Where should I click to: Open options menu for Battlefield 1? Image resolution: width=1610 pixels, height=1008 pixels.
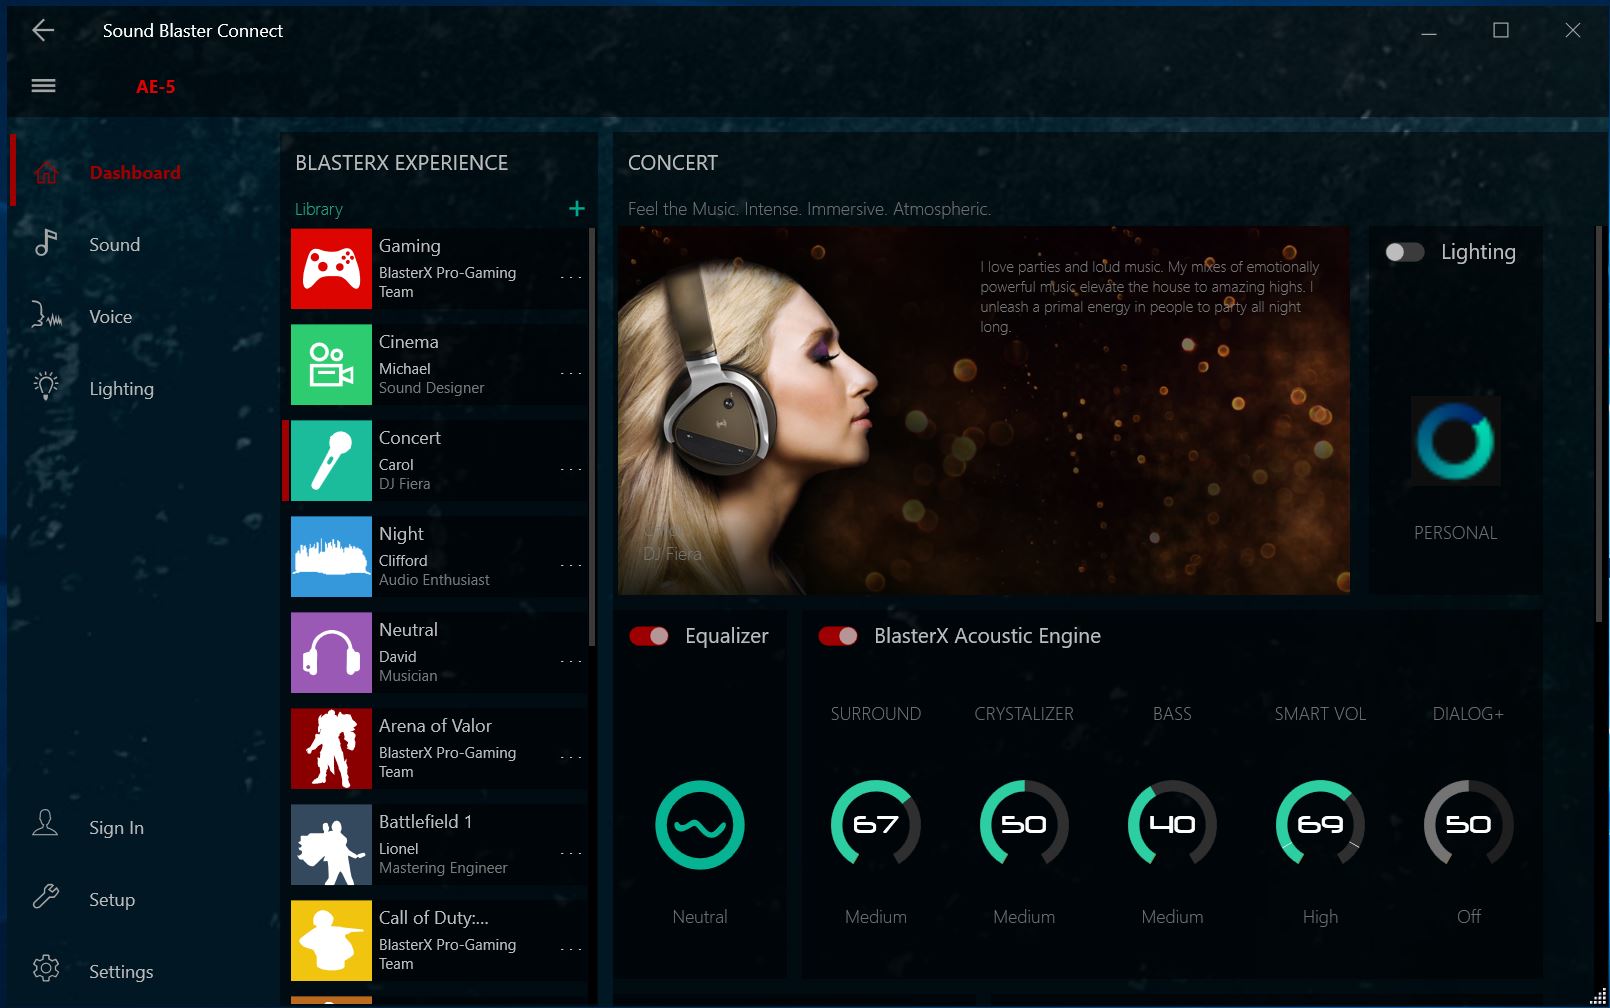(x=571, y=853)
